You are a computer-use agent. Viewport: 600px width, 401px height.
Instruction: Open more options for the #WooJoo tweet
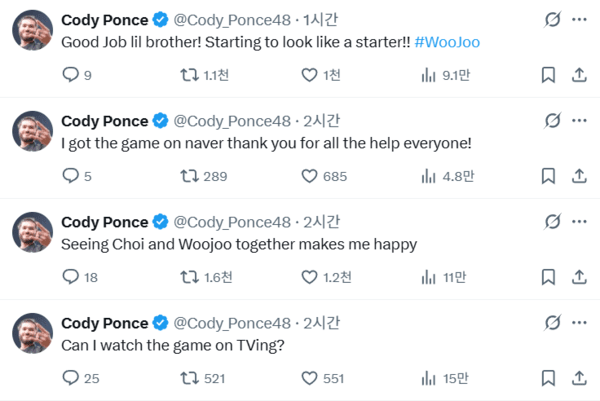pyautogui.click(x=579, y=20)
